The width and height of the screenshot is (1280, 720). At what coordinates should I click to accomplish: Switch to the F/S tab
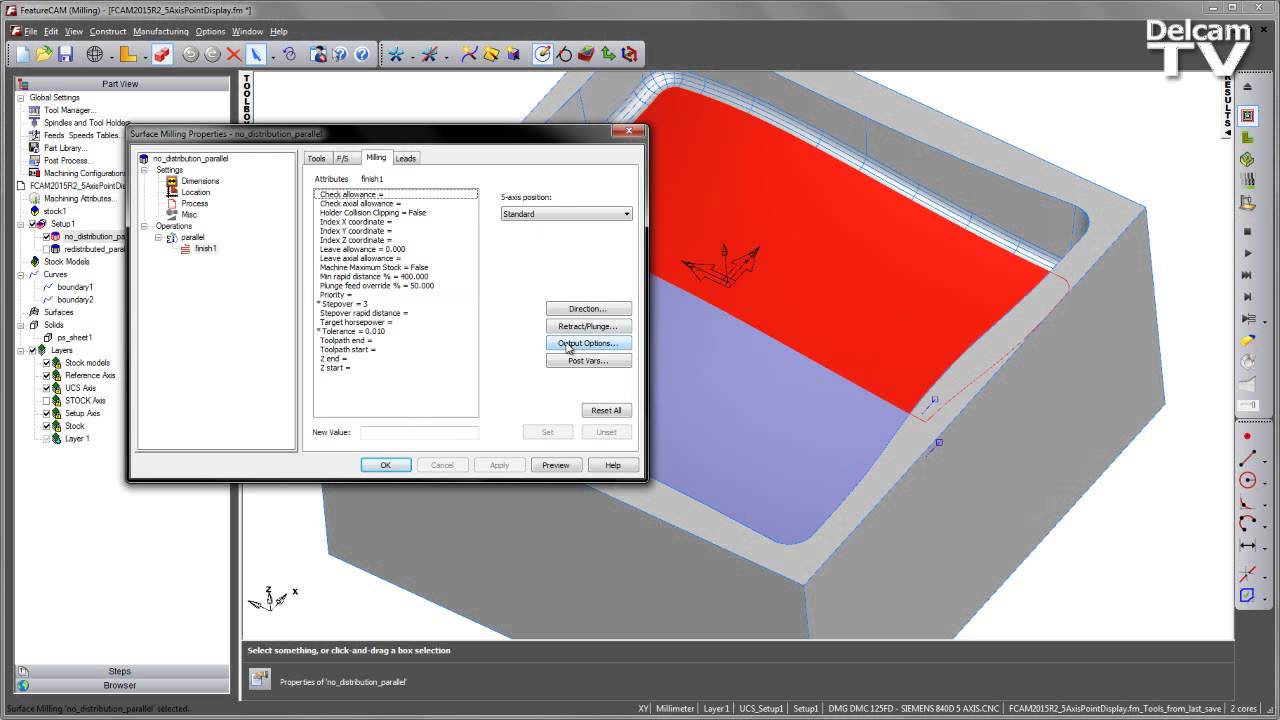343,158
